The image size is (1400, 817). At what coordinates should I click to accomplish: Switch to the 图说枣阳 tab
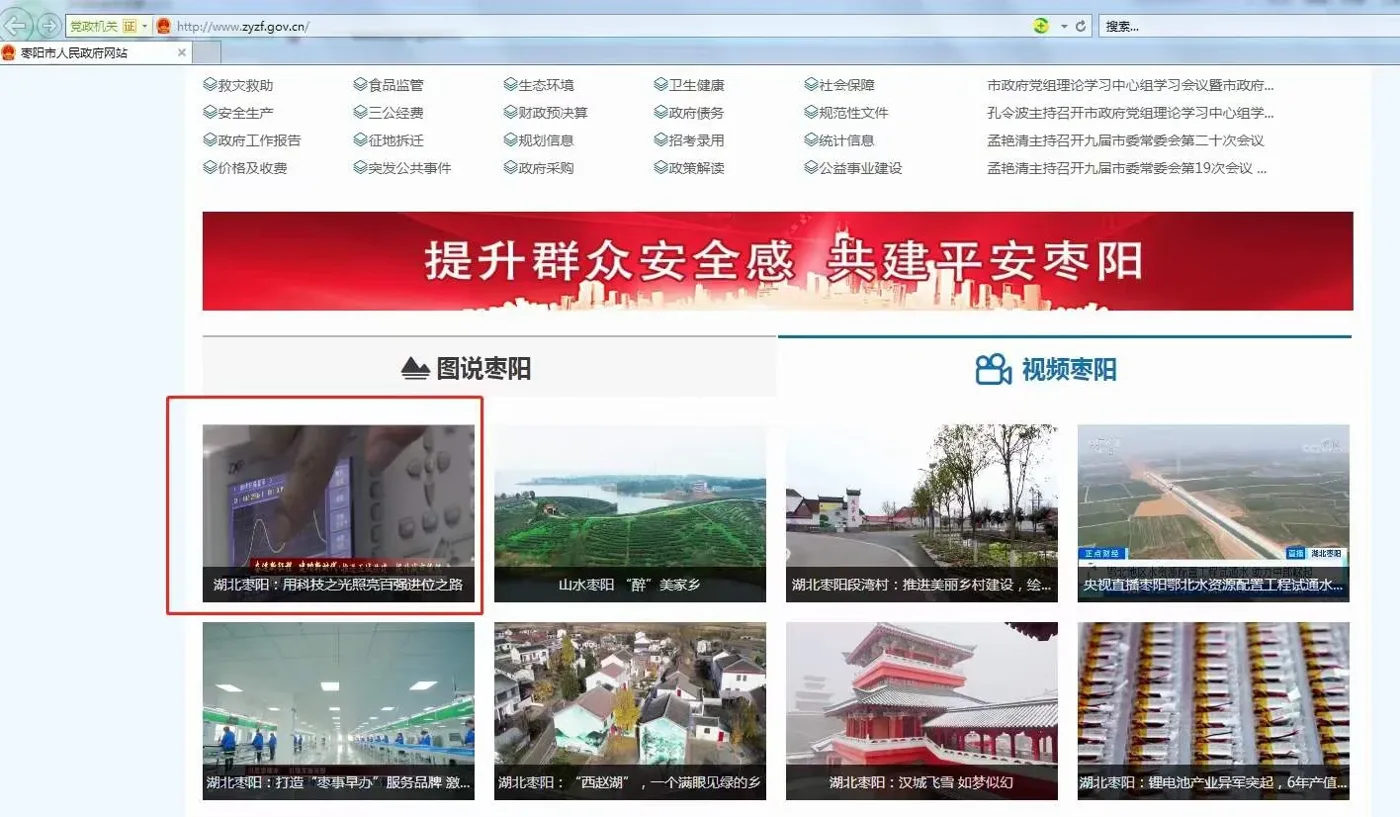tap(489, 367)
